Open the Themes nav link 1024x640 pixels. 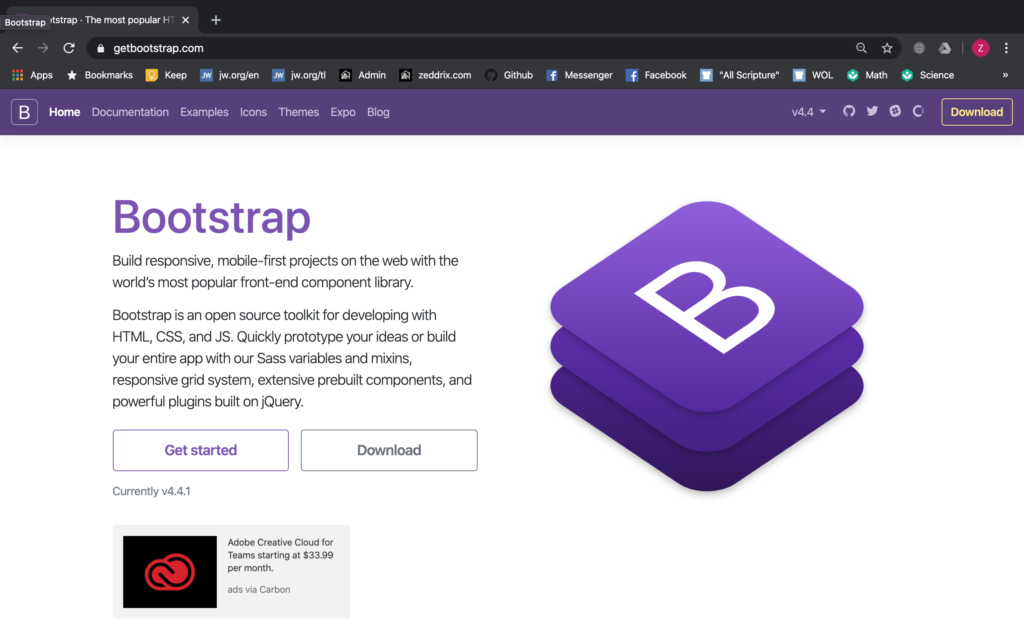pyautogui.click(x=298, y=112)
